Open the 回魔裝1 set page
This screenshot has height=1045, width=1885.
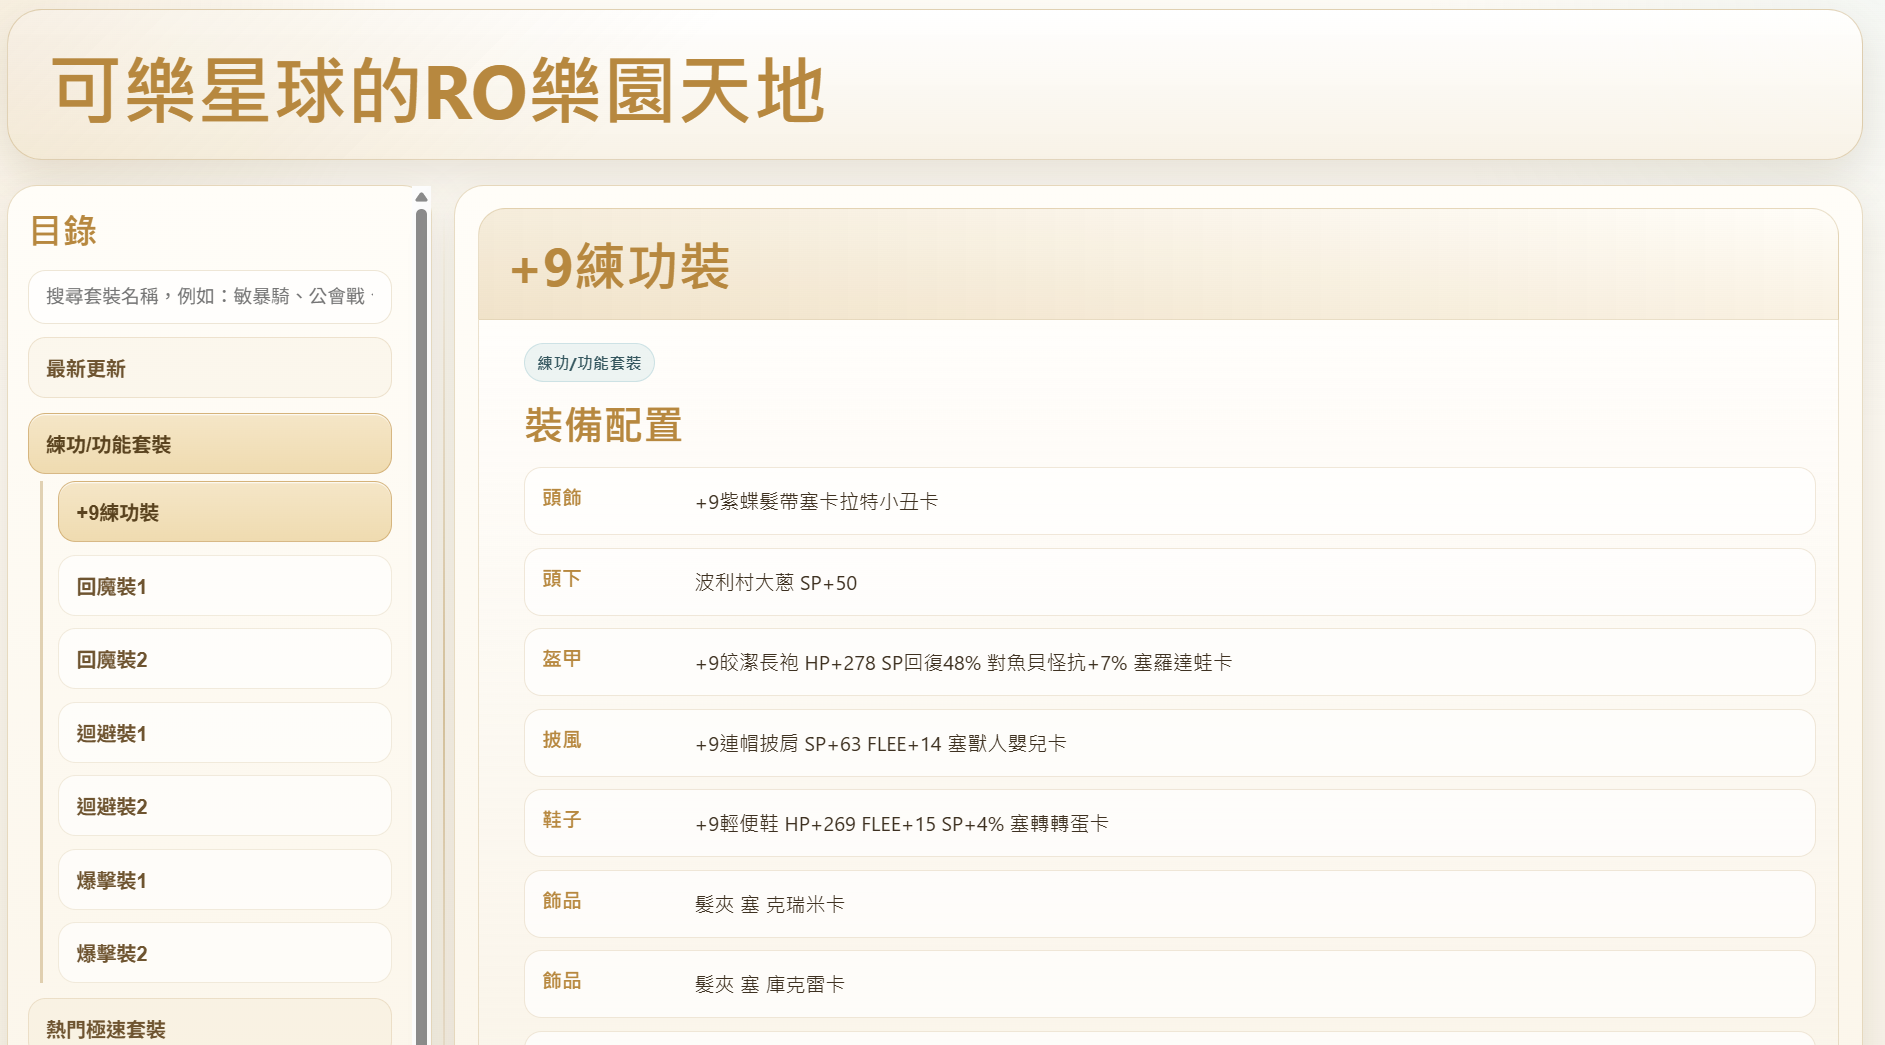[224, 586]
